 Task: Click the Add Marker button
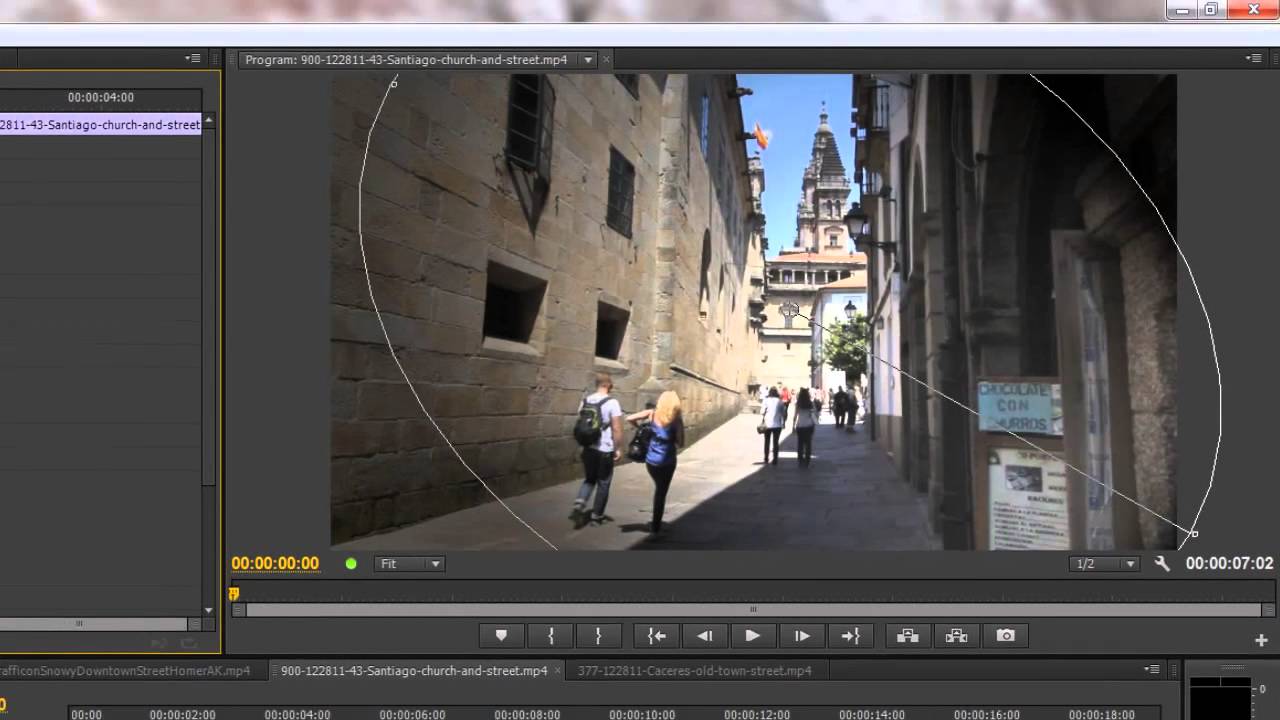point(501,636)
